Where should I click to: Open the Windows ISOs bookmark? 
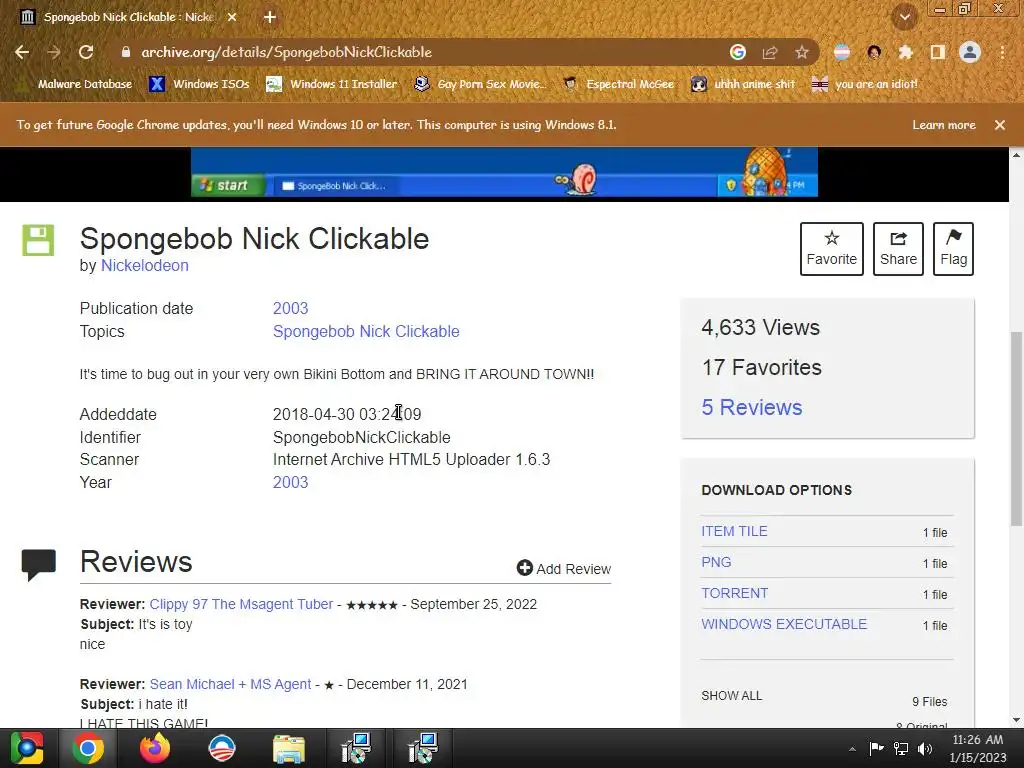click(x=199, y=84)
